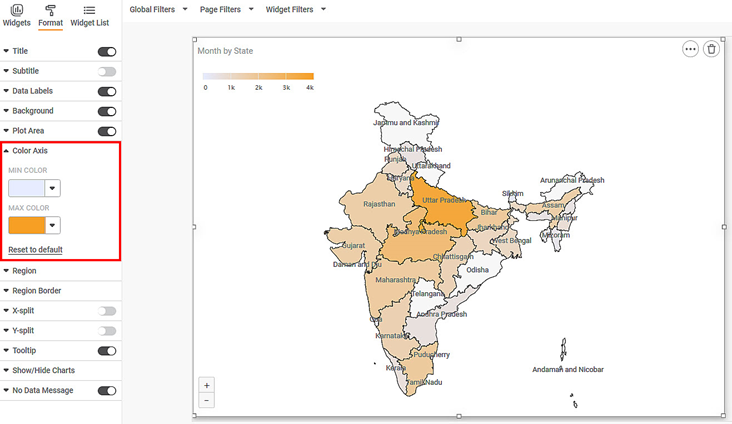732x424 pixels.
Task: Expand the Region Border section
Action: pos(36,291)
